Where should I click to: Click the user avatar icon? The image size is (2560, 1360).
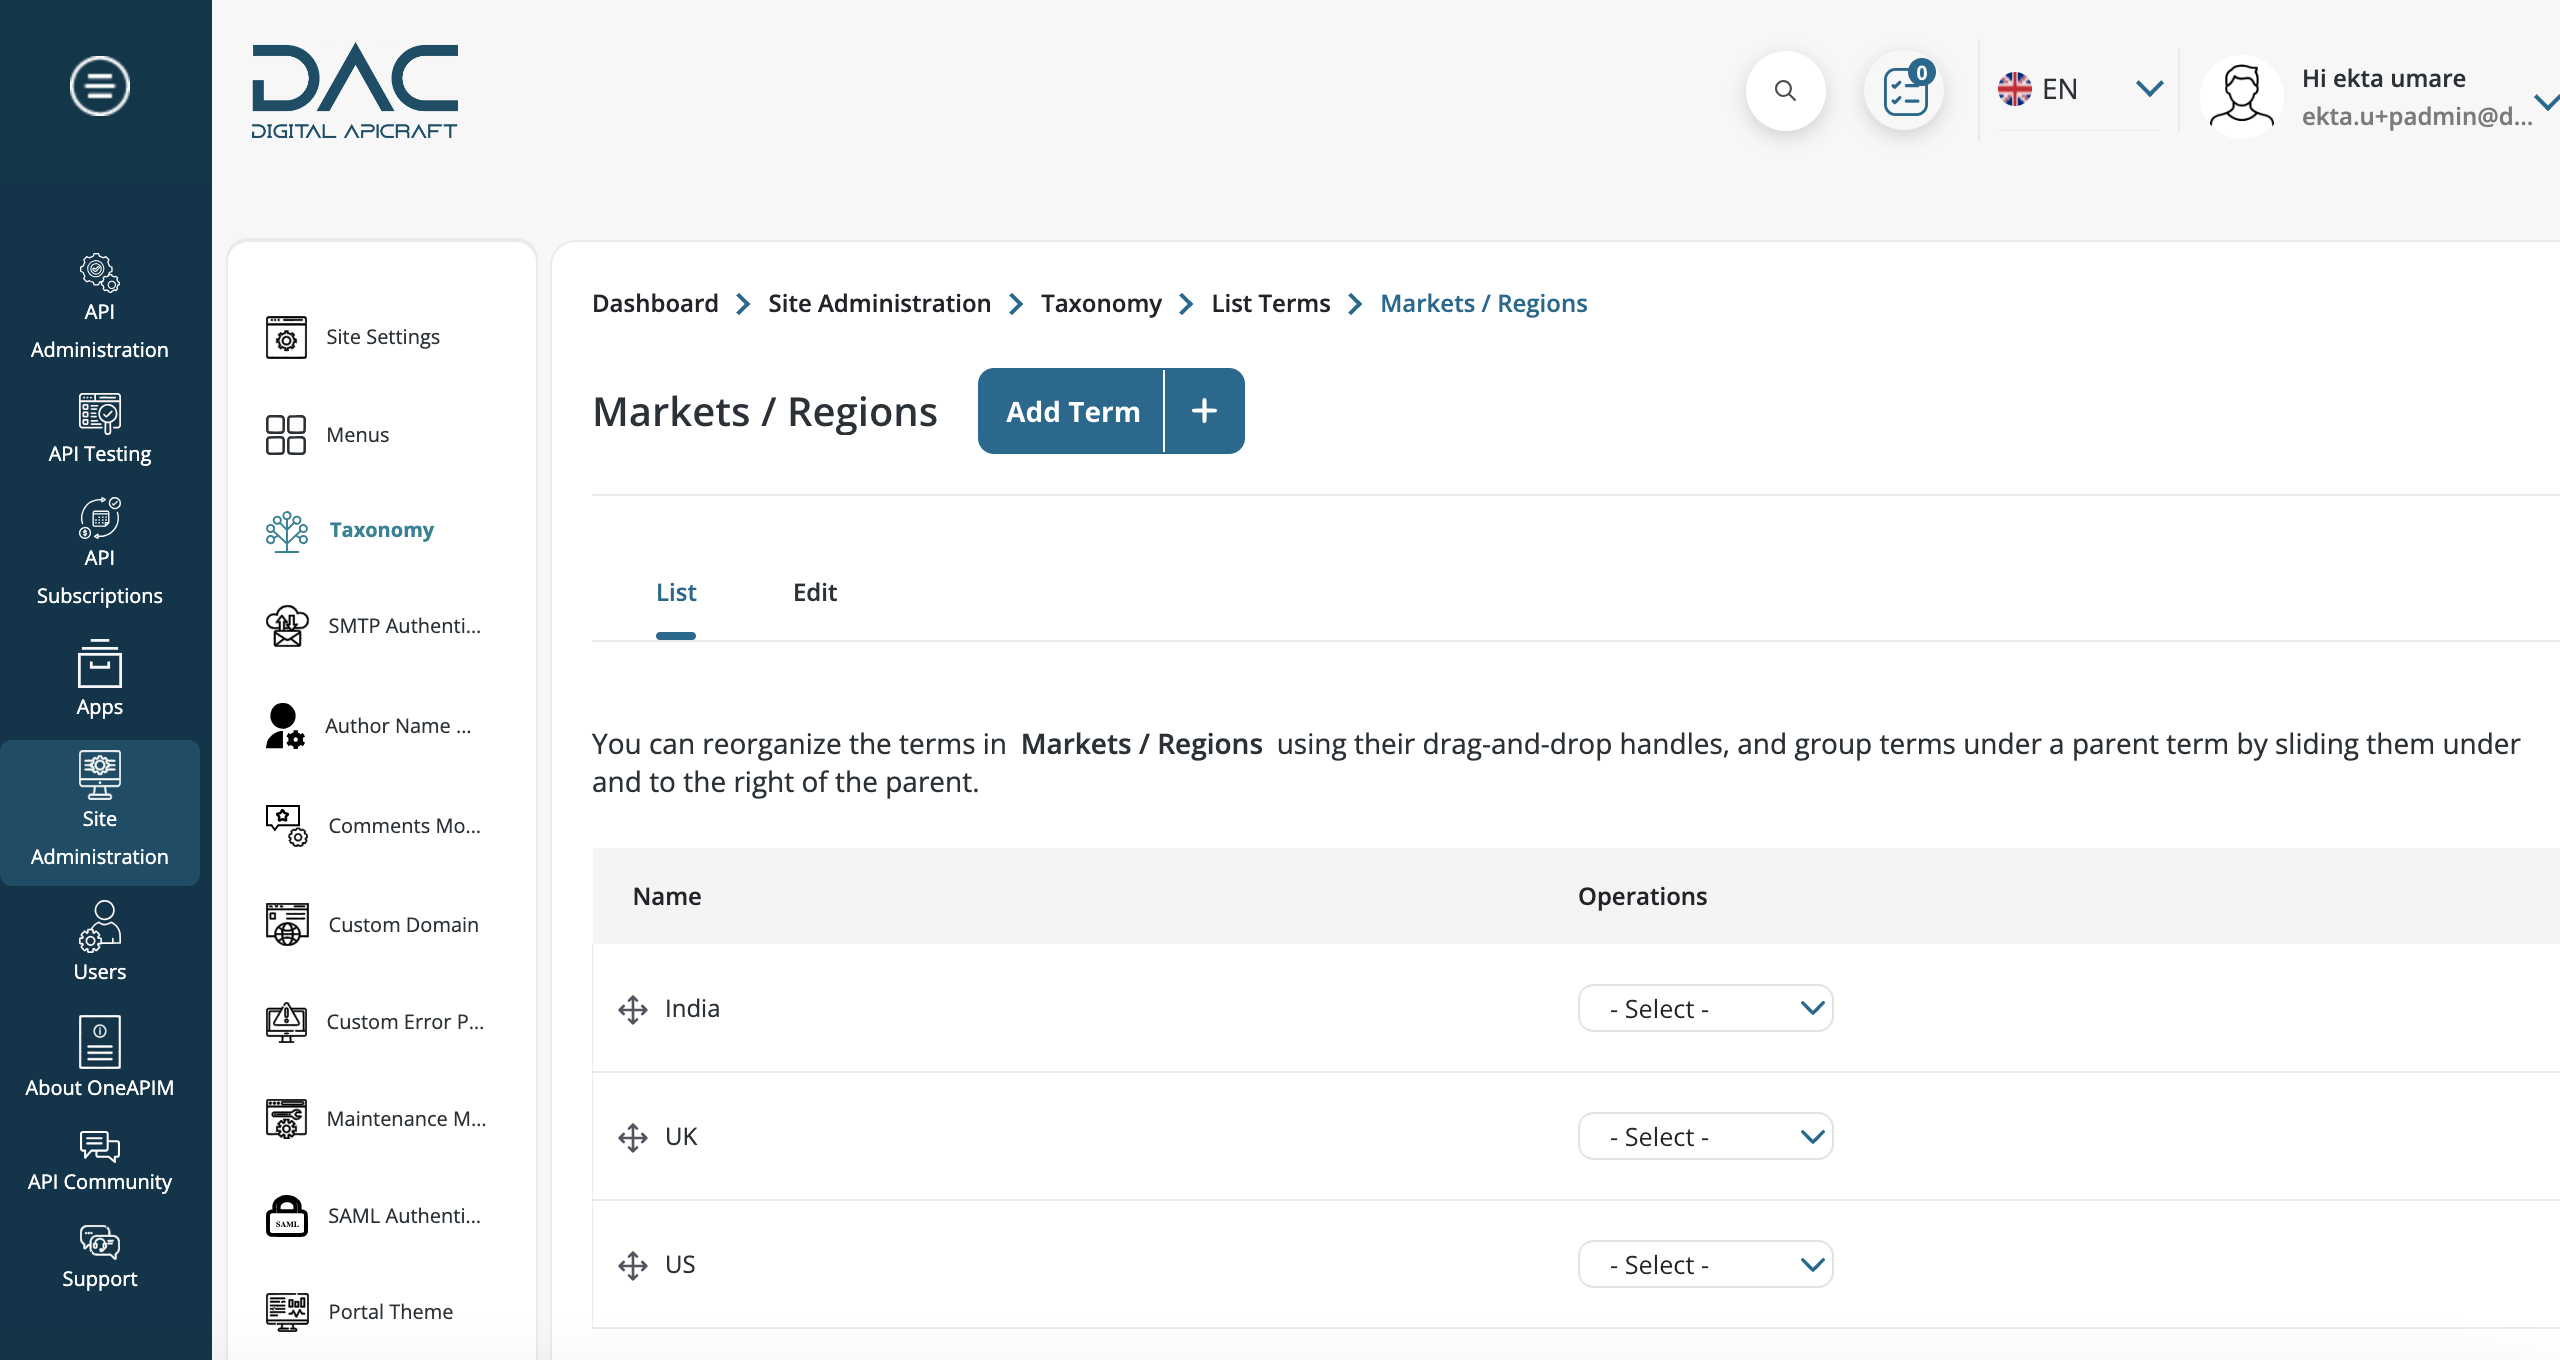click(x=2241, y=96)
